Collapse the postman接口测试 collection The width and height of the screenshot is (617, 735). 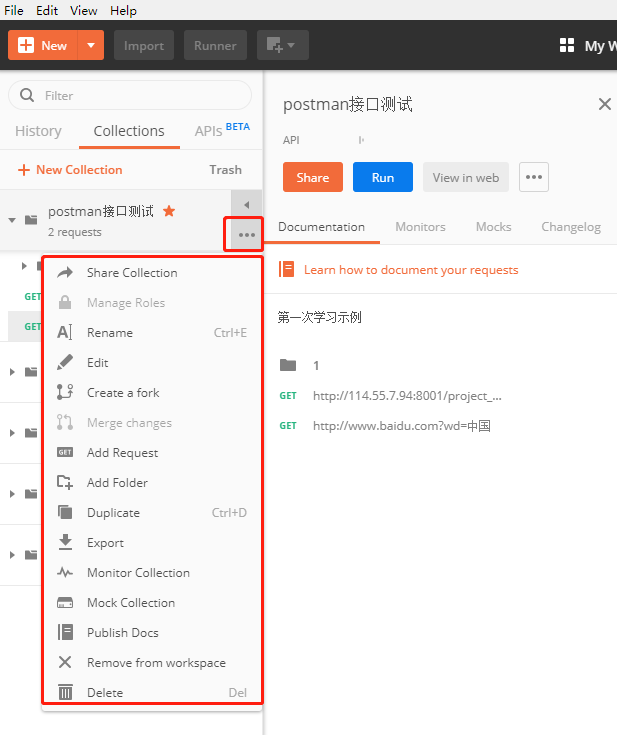point(12,220)
